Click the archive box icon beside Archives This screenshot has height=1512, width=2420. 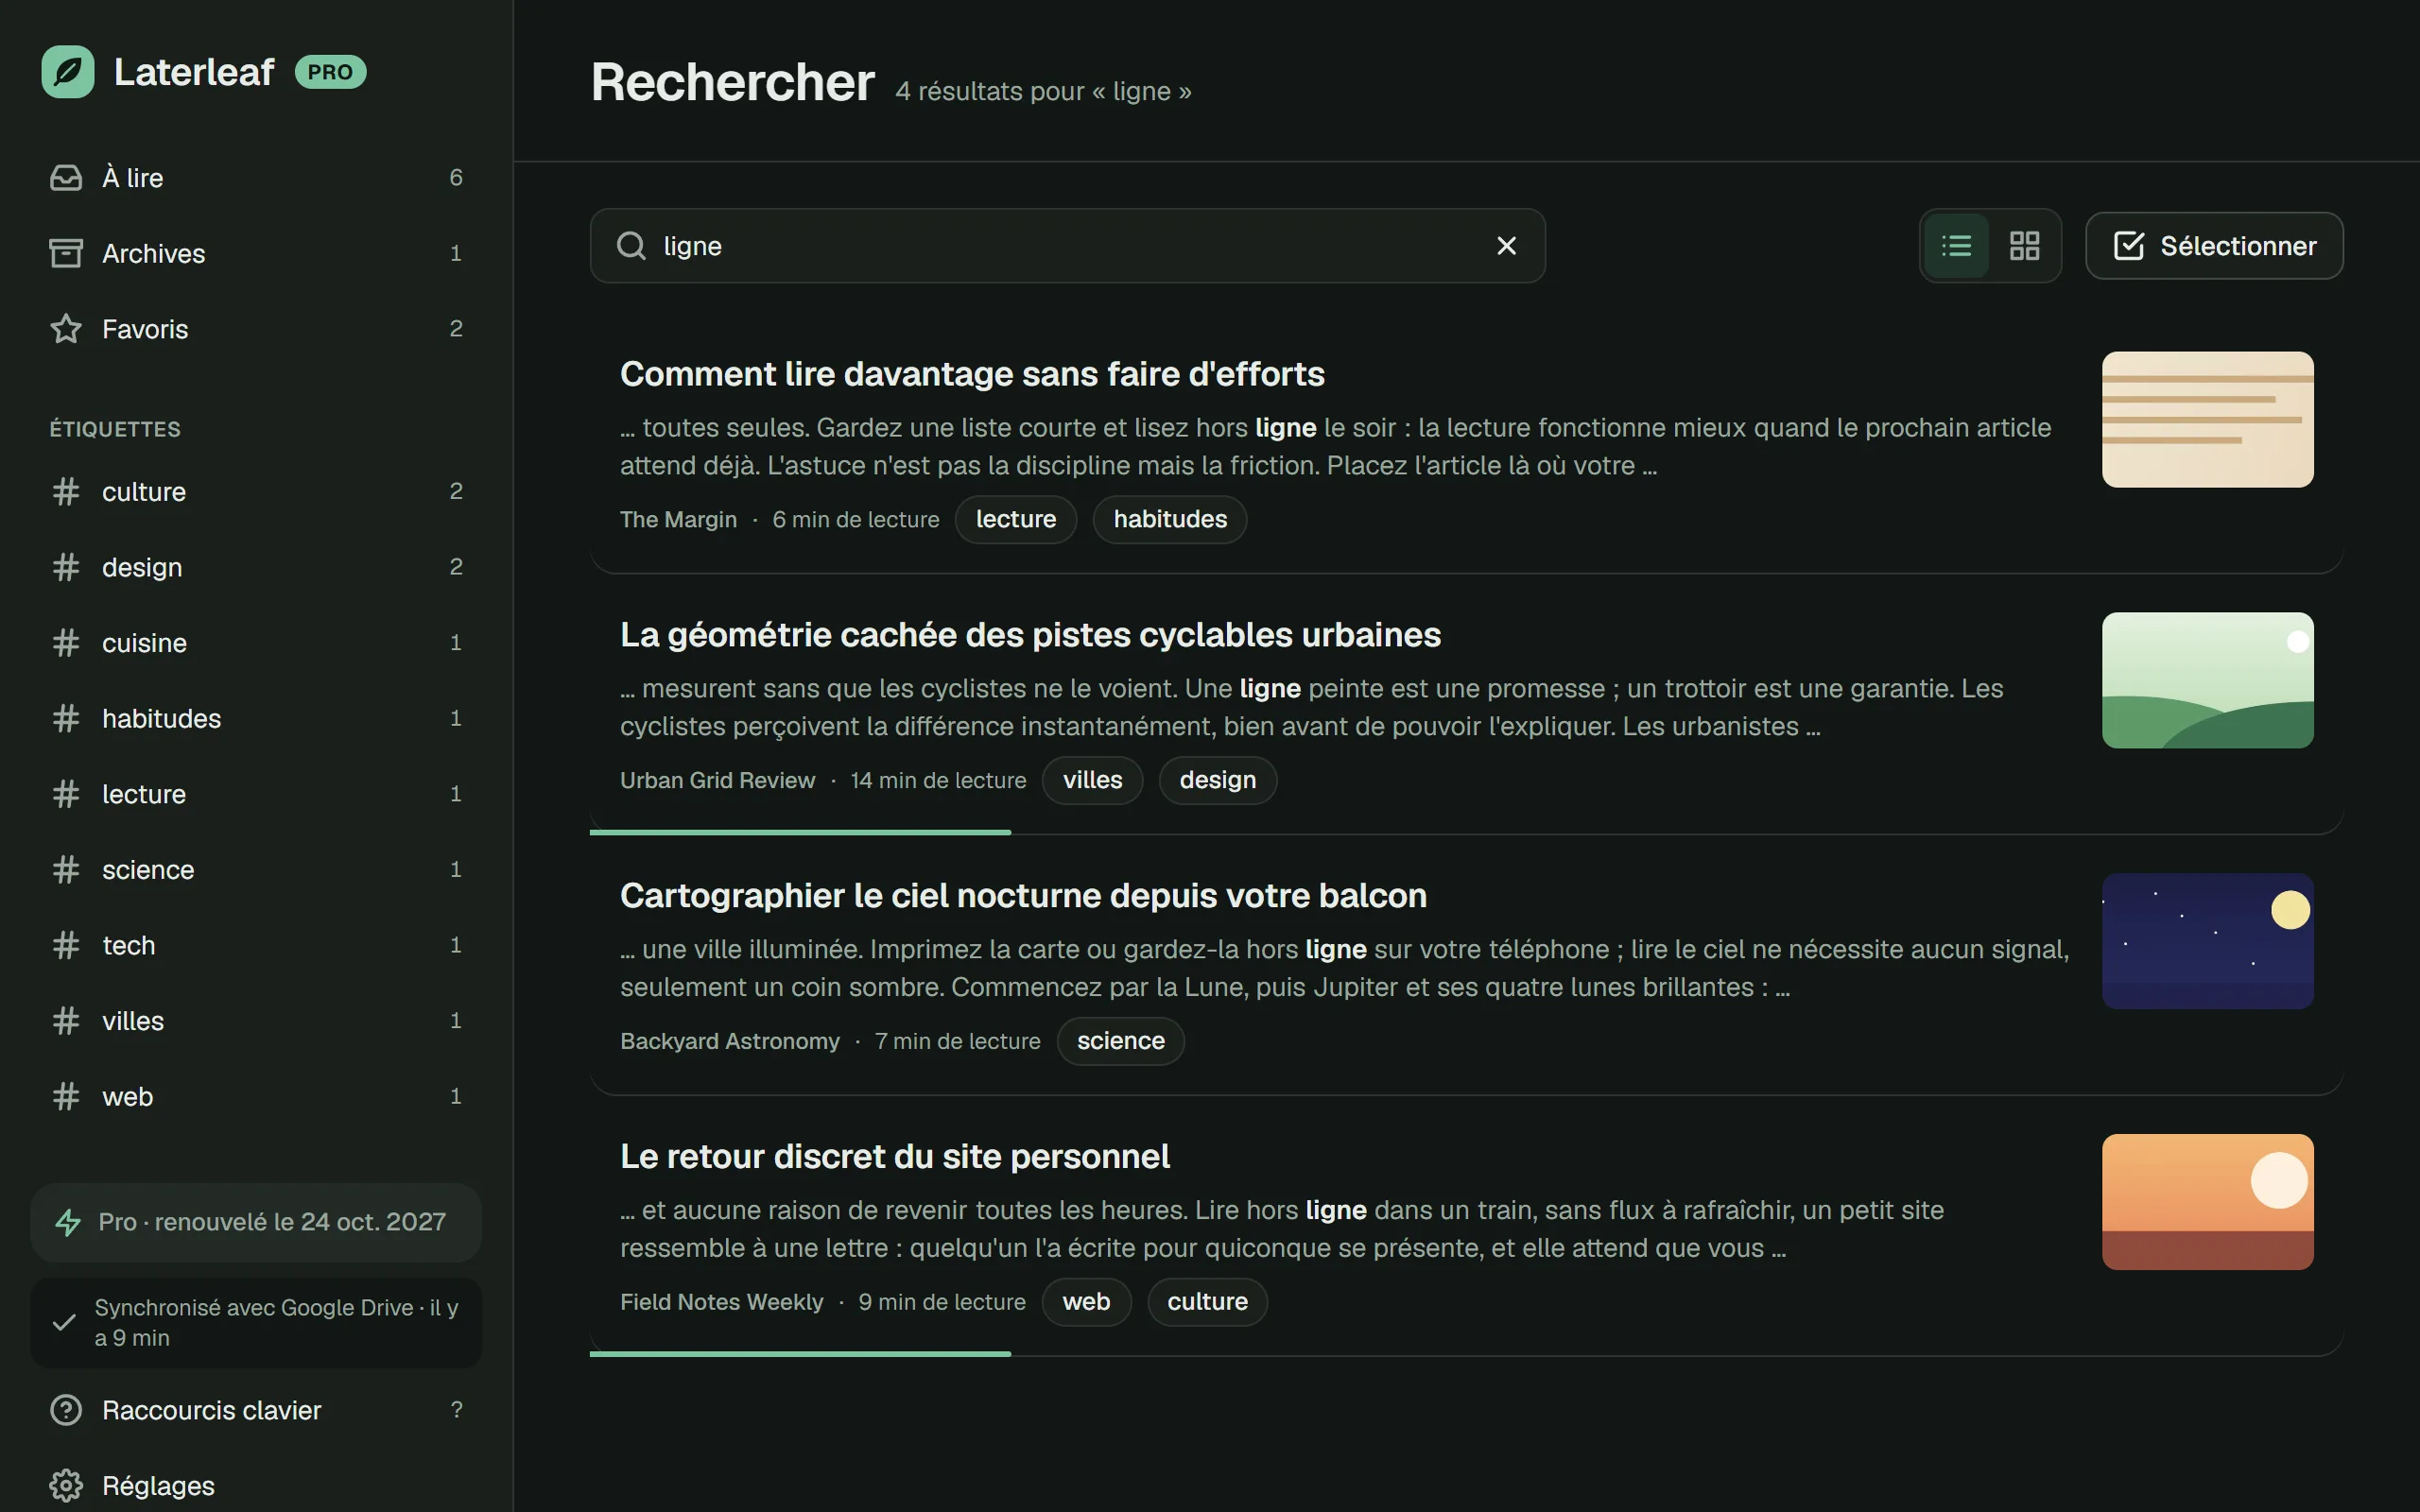pos(66,253)
